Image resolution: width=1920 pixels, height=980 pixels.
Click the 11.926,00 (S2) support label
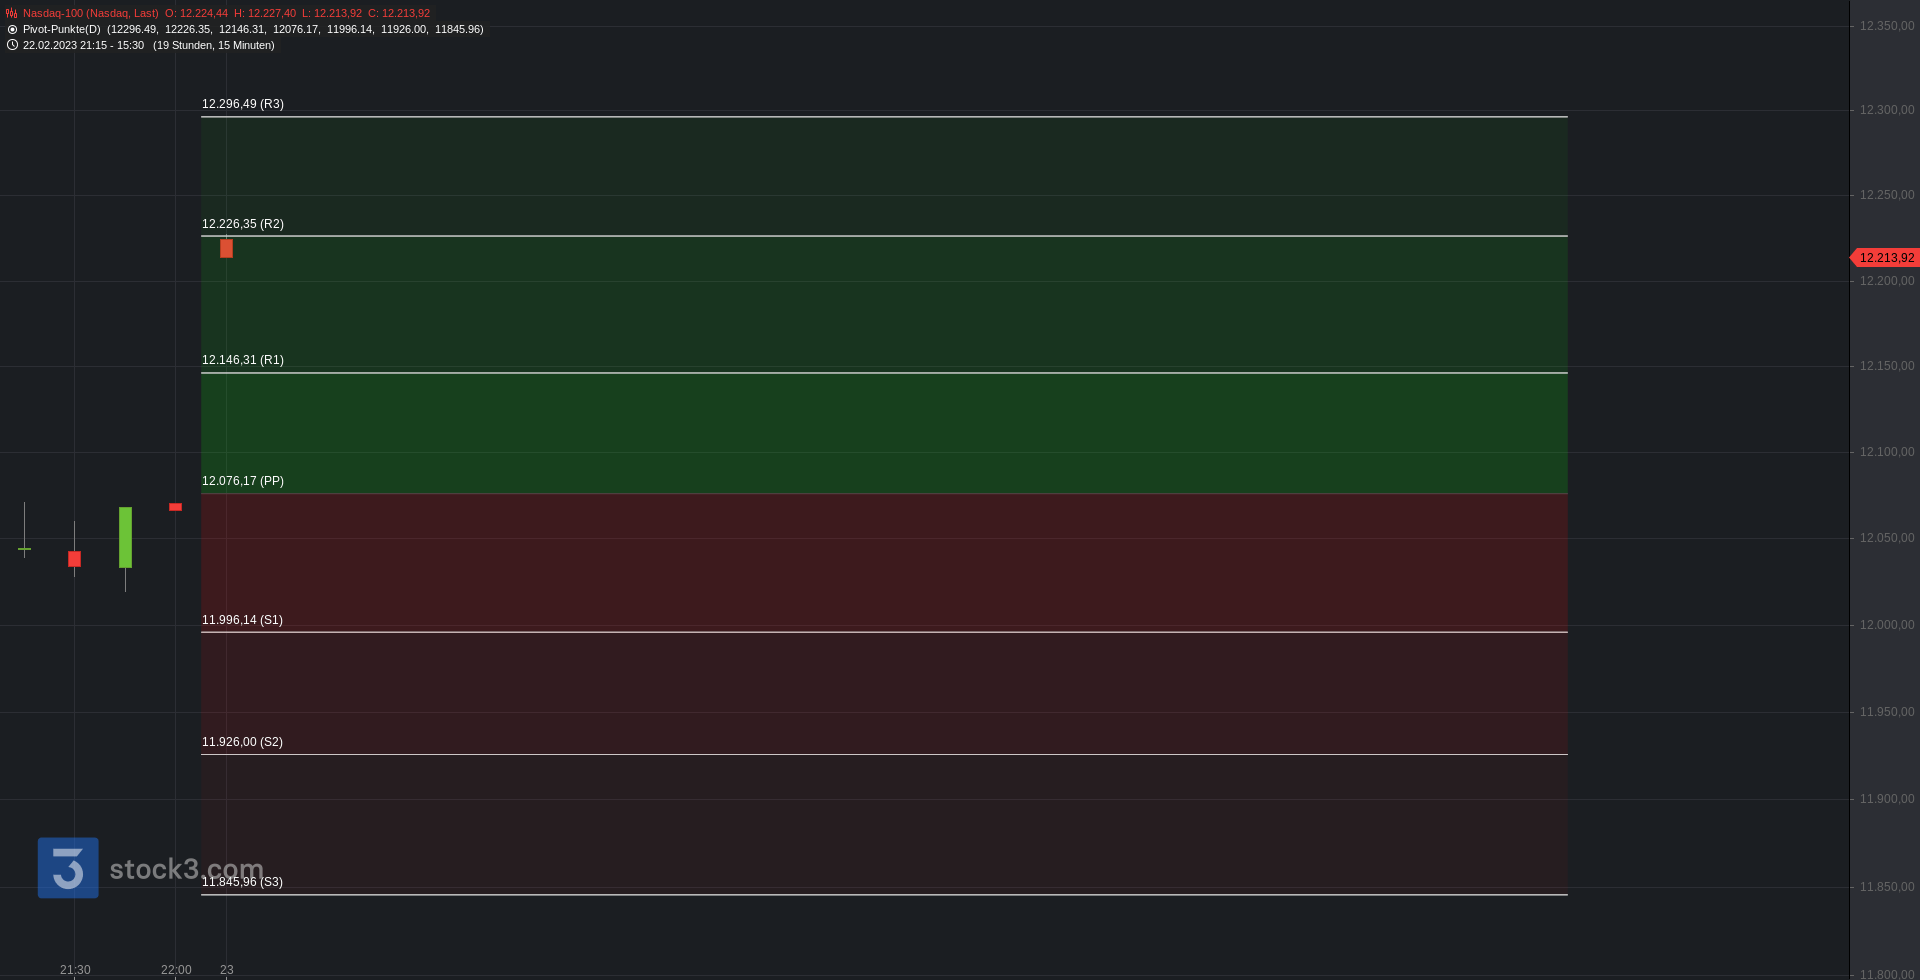[242, 742]
